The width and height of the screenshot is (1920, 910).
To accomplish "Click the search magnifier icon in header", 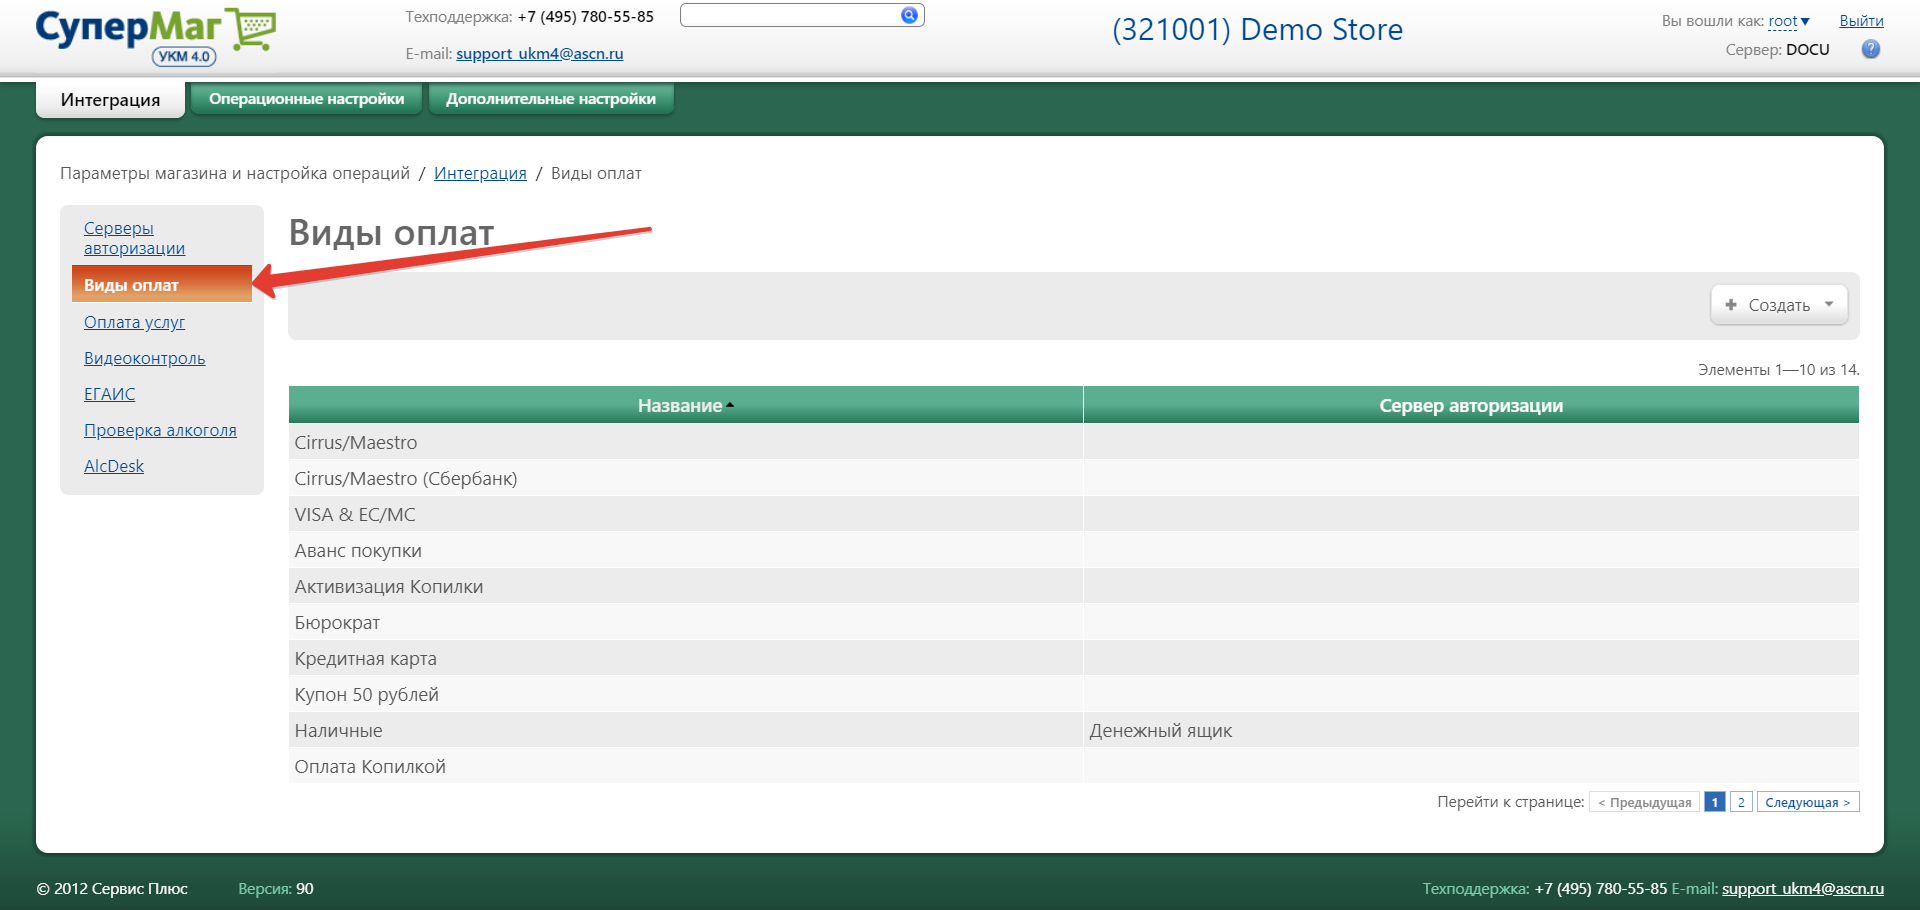I will click(908, 15).
